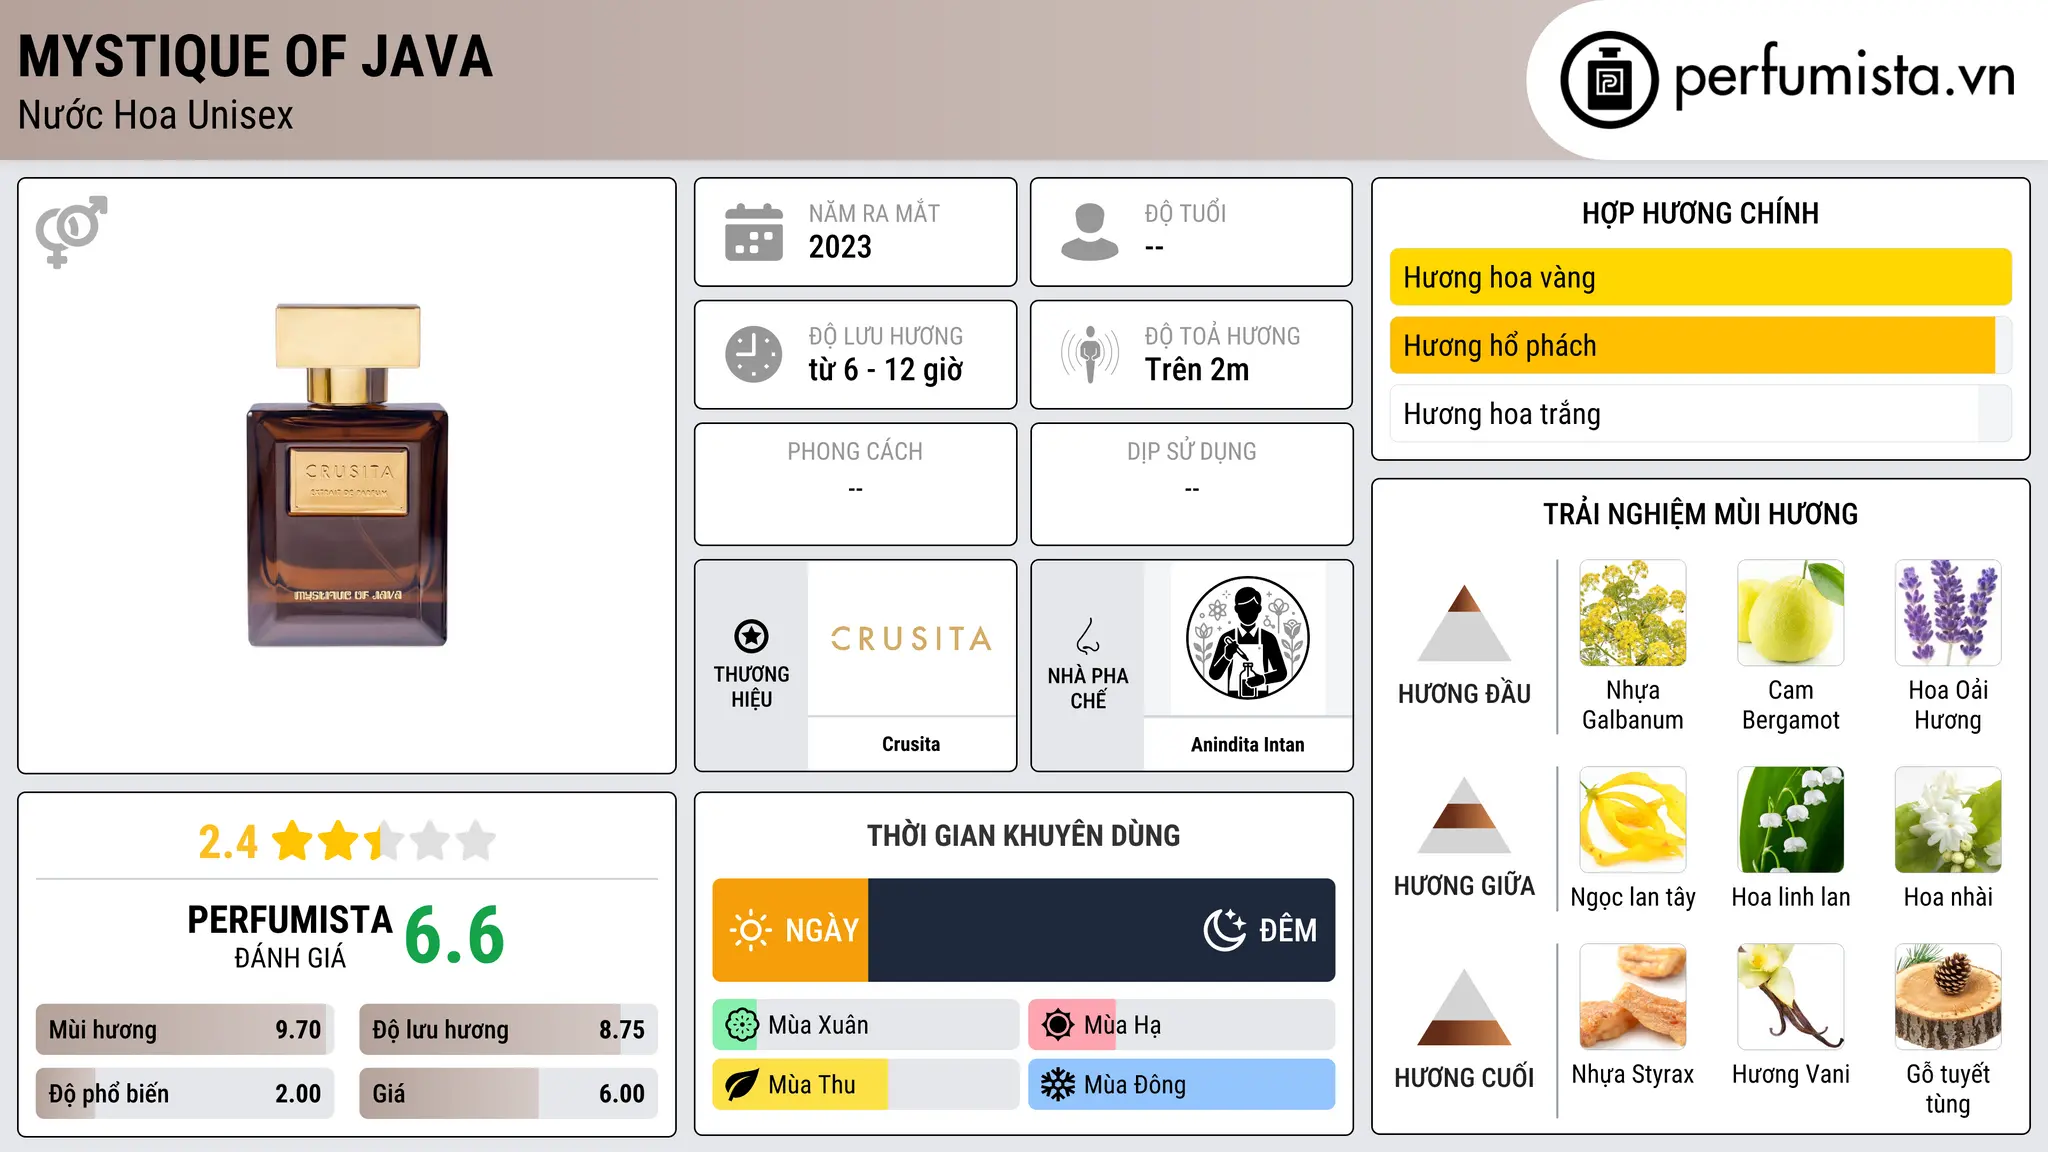Click the MYSTIQUE OF JAVA title
The height and width of the screenshot is (1152, 2048).
click(255, 56)
